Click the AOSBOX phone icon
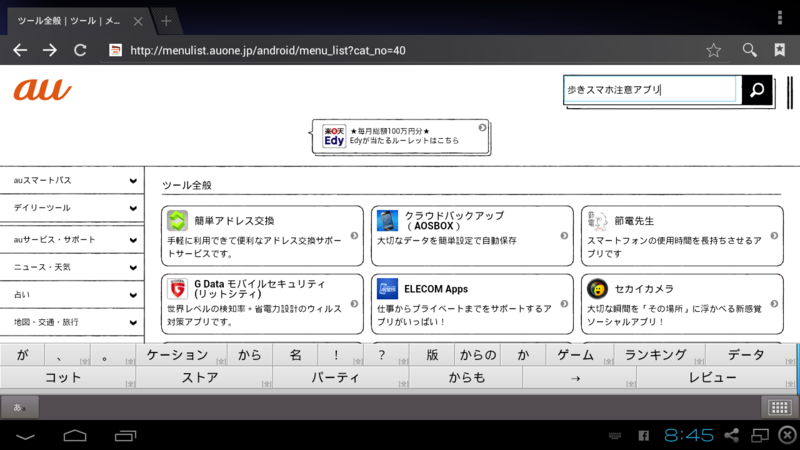Screen dimensions: 800x450 click(x=387, y=220)
